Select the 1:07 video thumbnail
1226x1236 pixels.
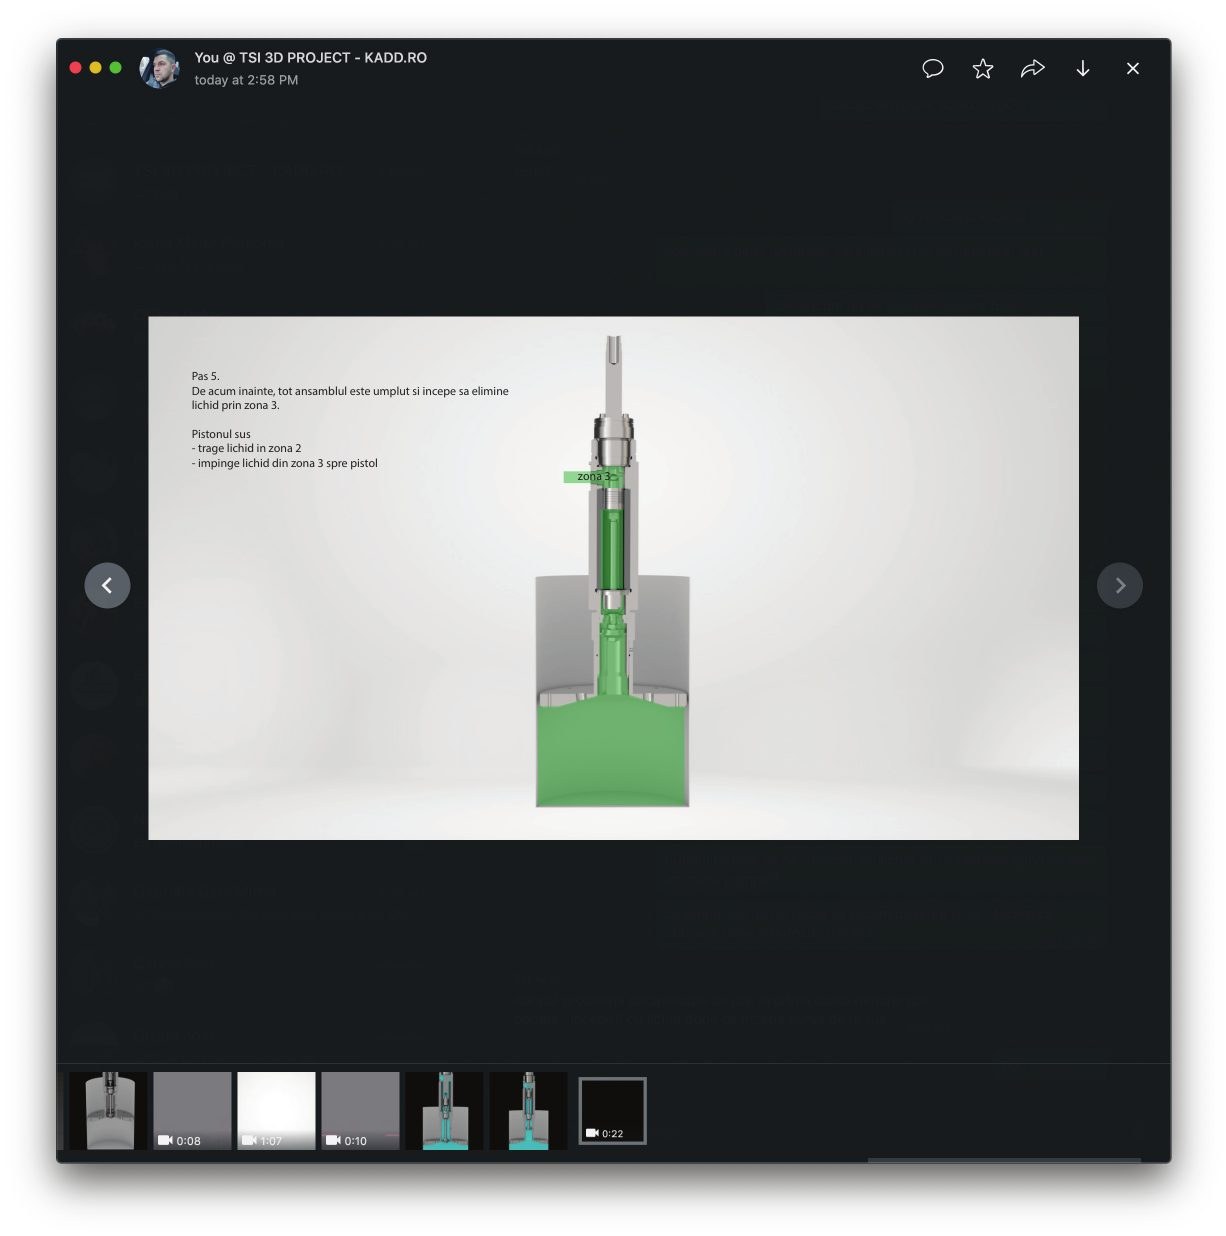276,1111
